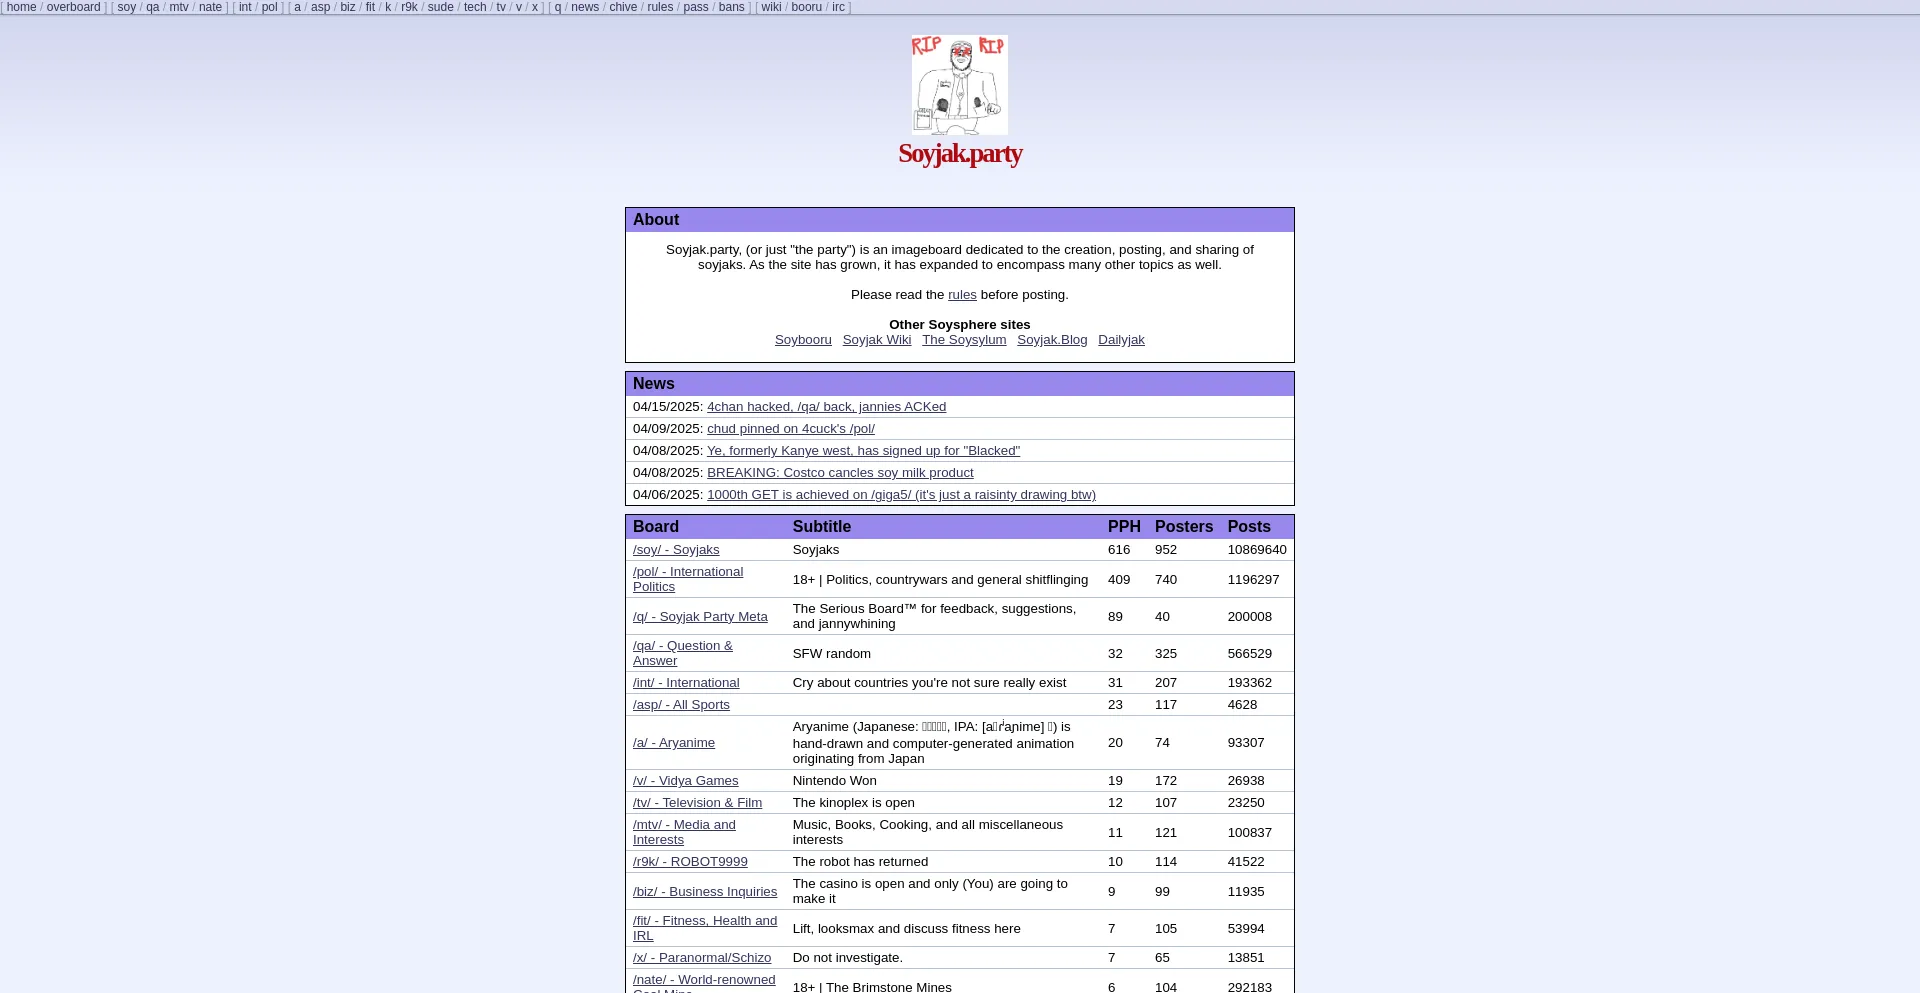Image resolution: width=1920 pixels, height=993 pixels.
Task: Click the Soyjak.party title heading
Action: (959, 153)
